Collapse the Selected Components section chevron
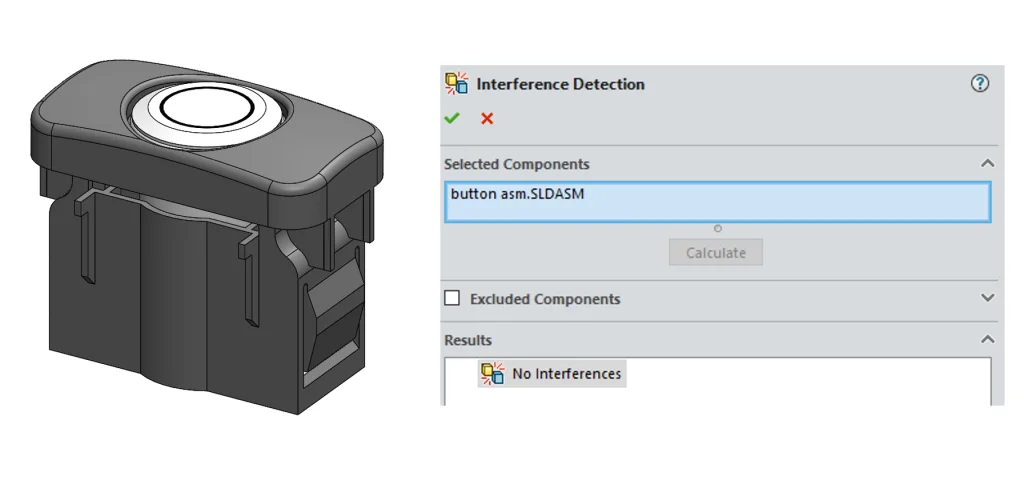1024x488 pixels. pos(987,163)
